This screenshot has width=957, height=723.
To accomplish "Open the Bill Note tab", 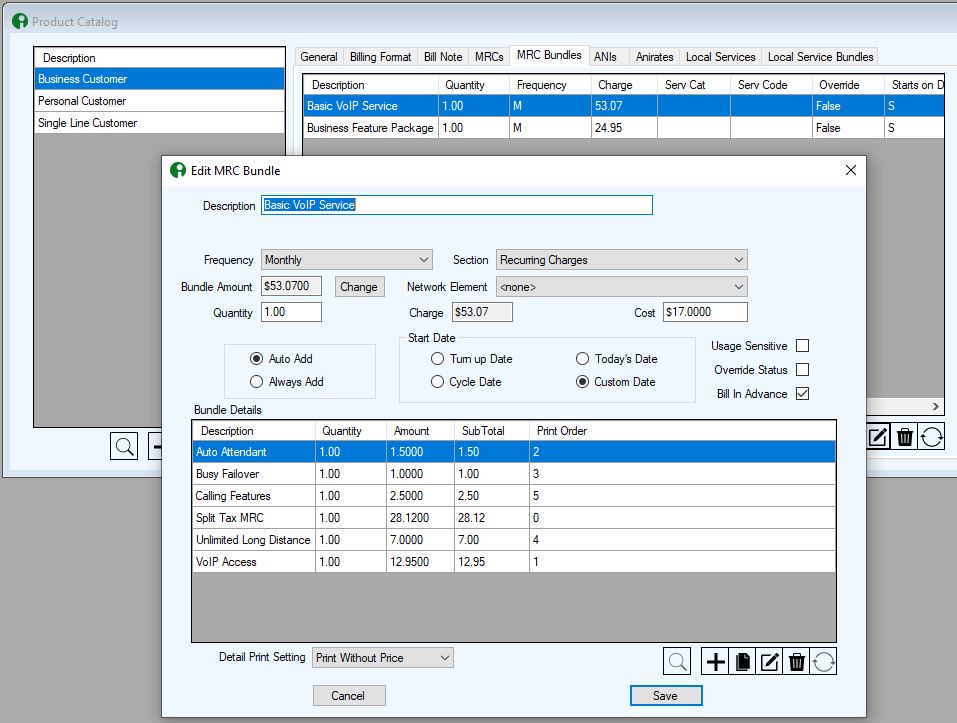I will [443, 57].
